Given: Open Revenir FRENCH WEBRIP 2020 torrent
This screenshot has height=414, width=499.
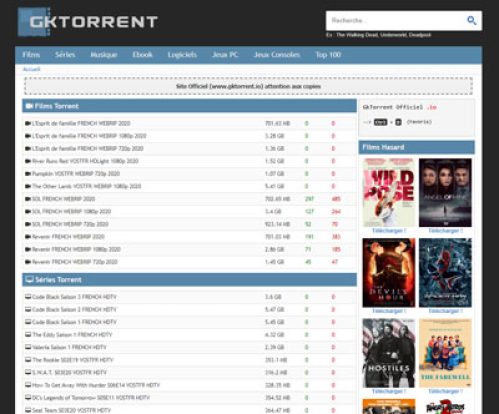Looking at the screenshot, I should click(x=68, y=237).
